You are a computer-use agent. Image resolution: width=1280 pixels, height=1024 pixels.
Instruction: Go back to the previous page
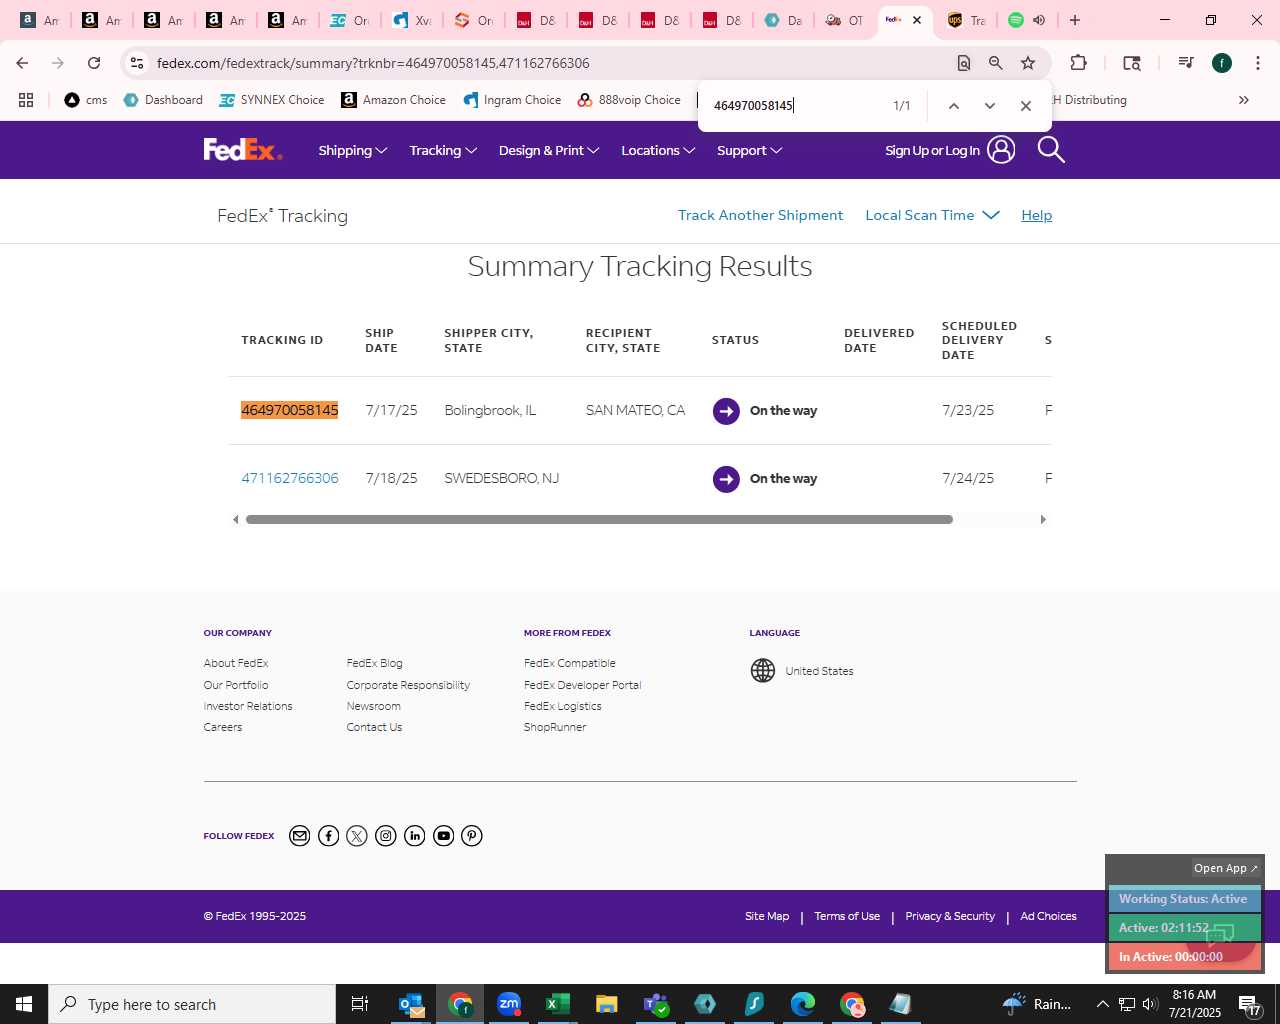22,63
